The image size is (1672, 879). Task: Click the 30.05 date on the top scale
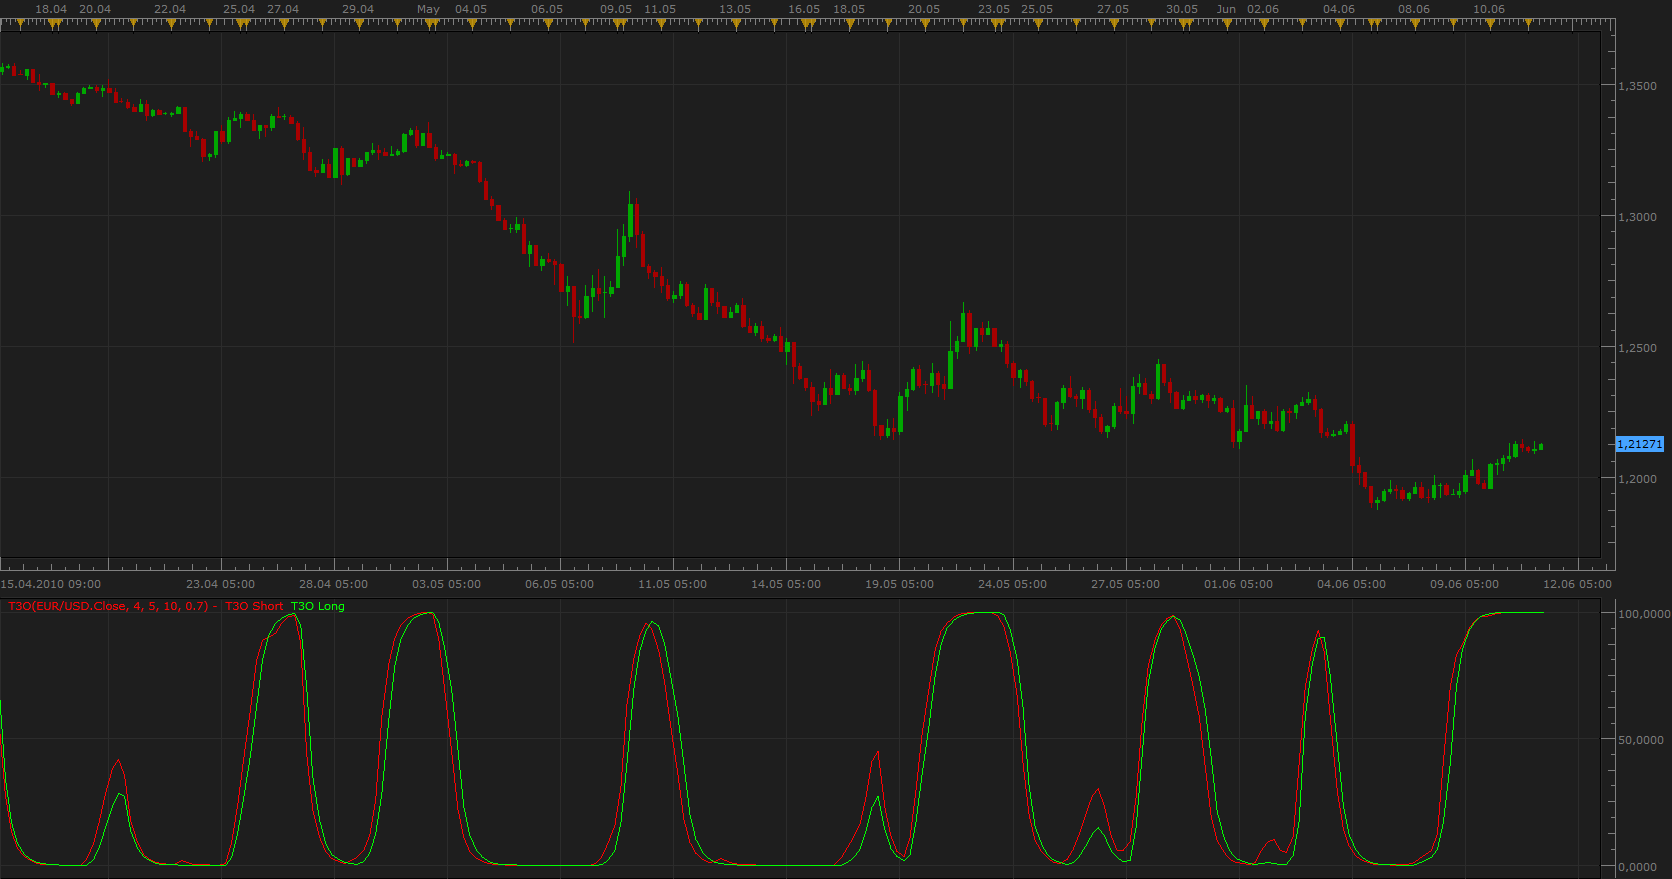coord(1182,9)
